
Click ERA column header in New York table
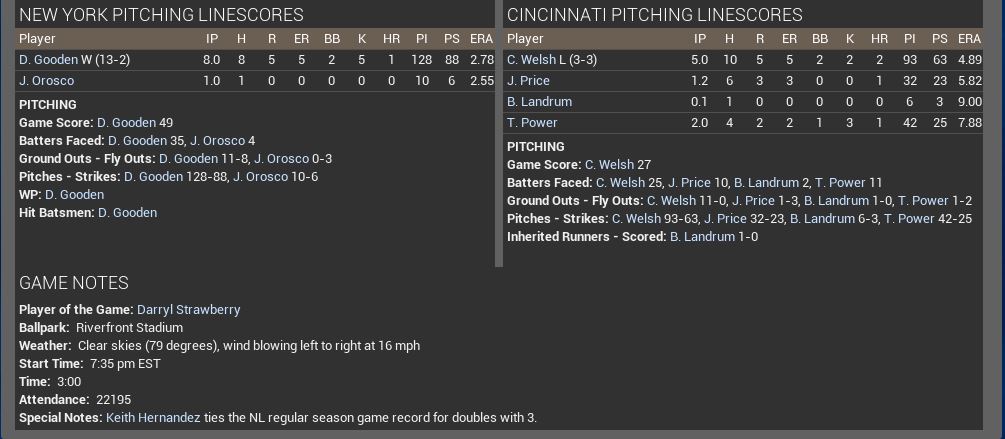pyautogui.click(x=481, y=39)
